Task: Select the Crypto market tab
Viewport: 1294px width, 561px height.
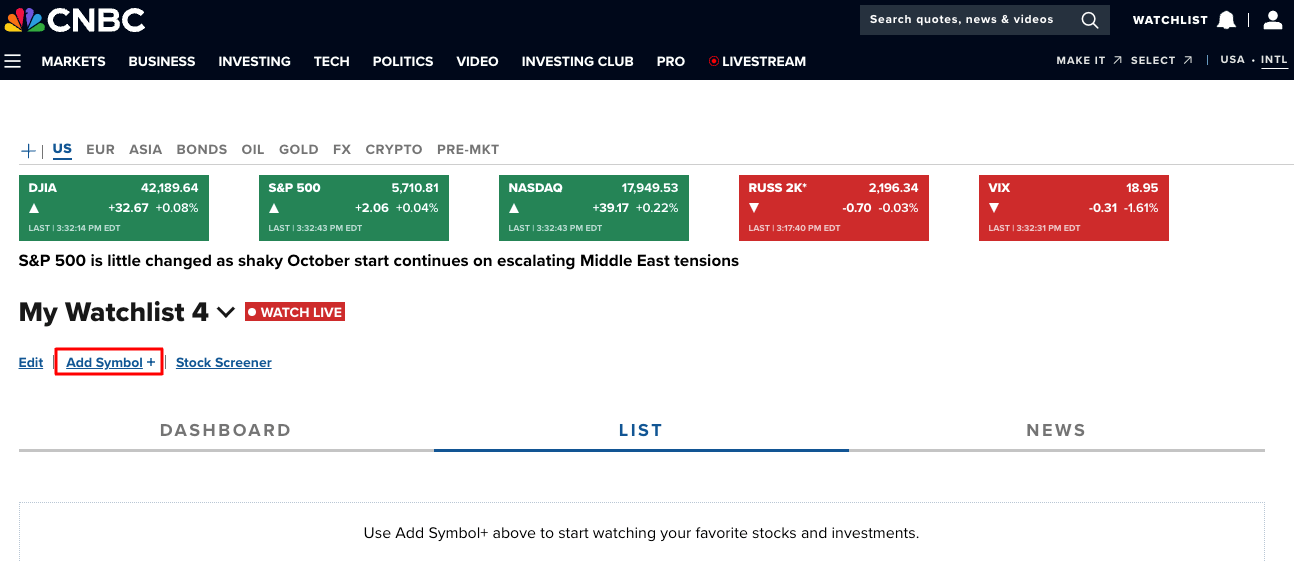Action: pos(393,149)
